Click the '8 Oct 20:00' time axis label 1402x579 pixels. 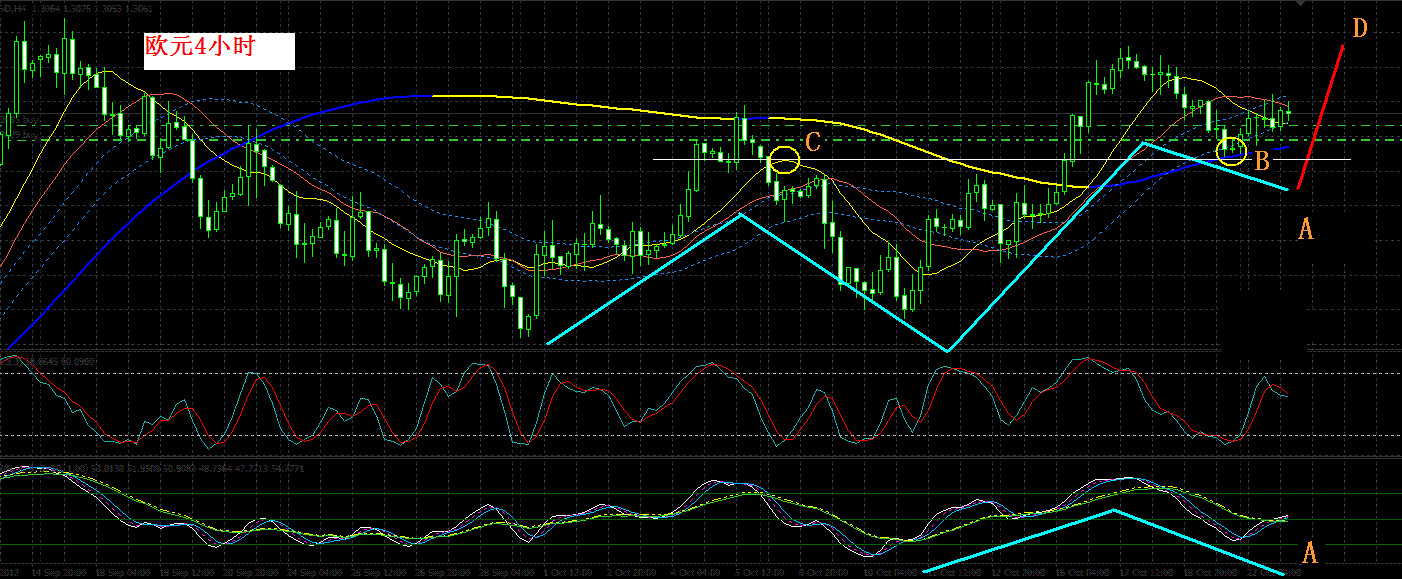coord(824,572)
